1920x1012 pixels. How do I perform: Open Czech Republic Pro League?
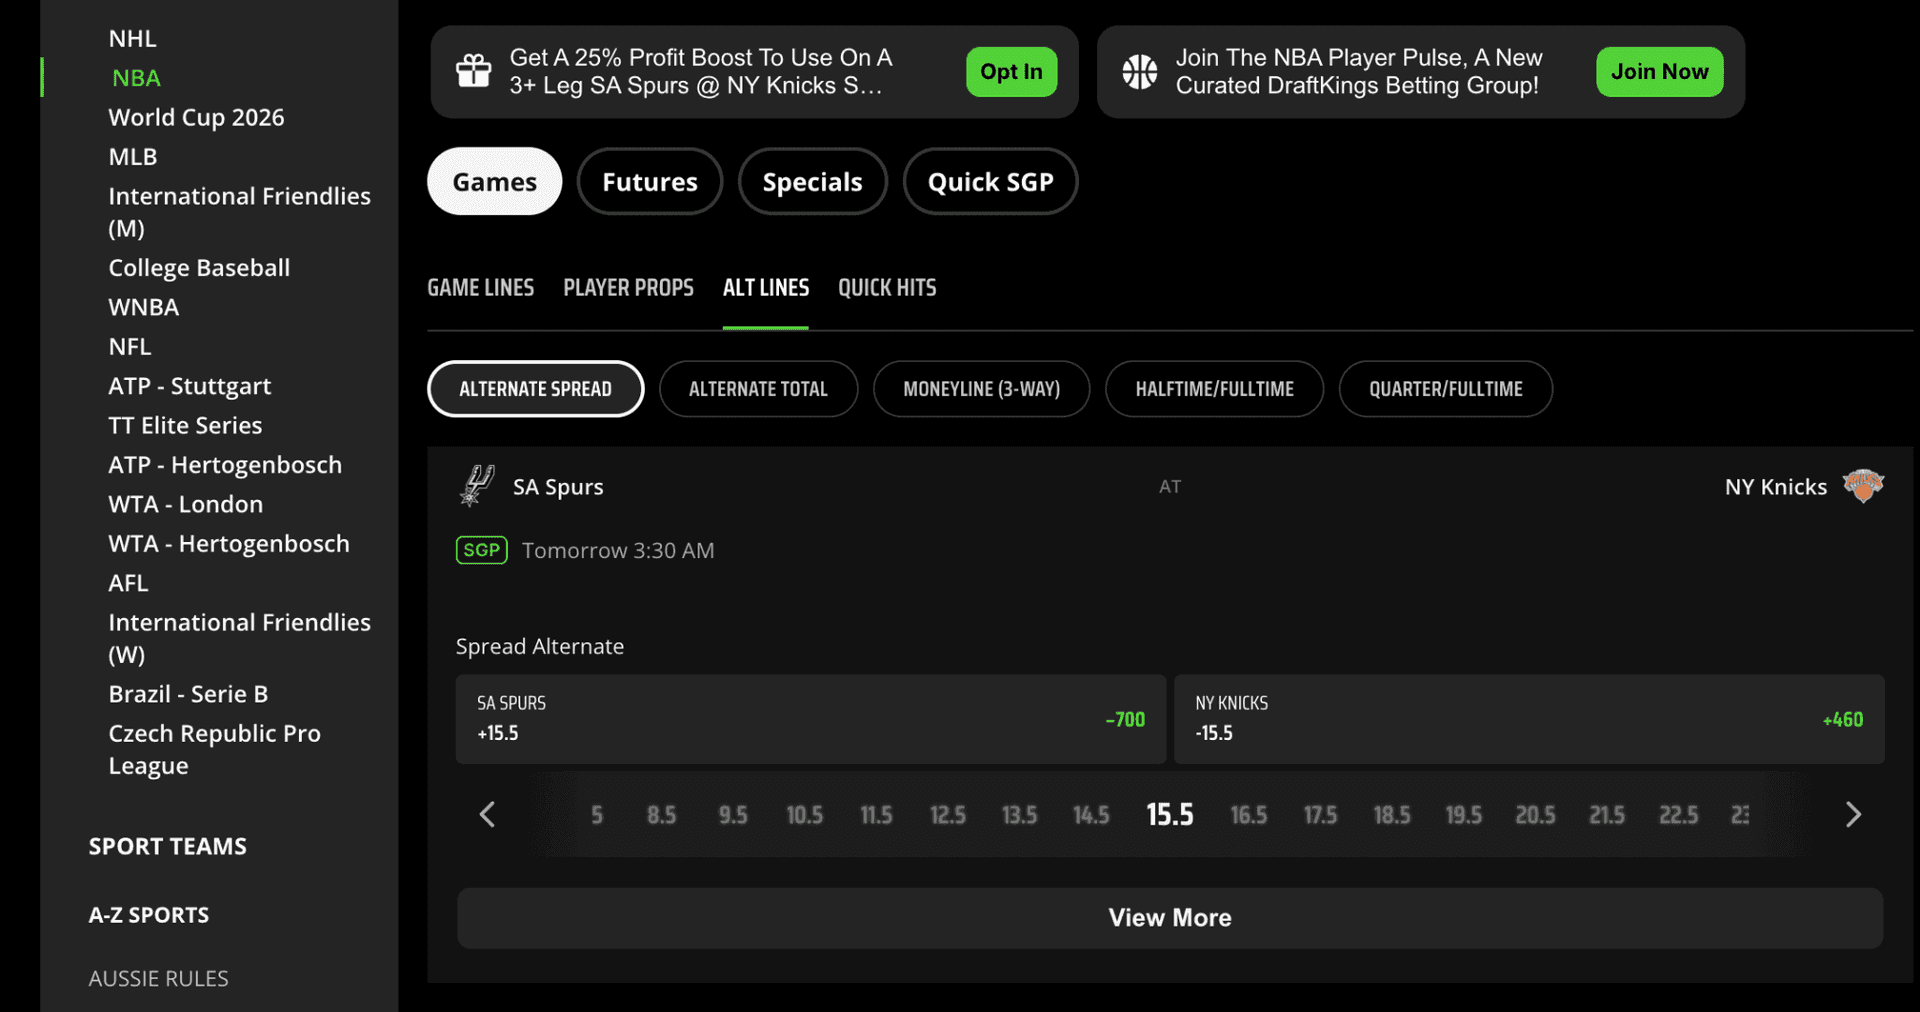point(214,749)
